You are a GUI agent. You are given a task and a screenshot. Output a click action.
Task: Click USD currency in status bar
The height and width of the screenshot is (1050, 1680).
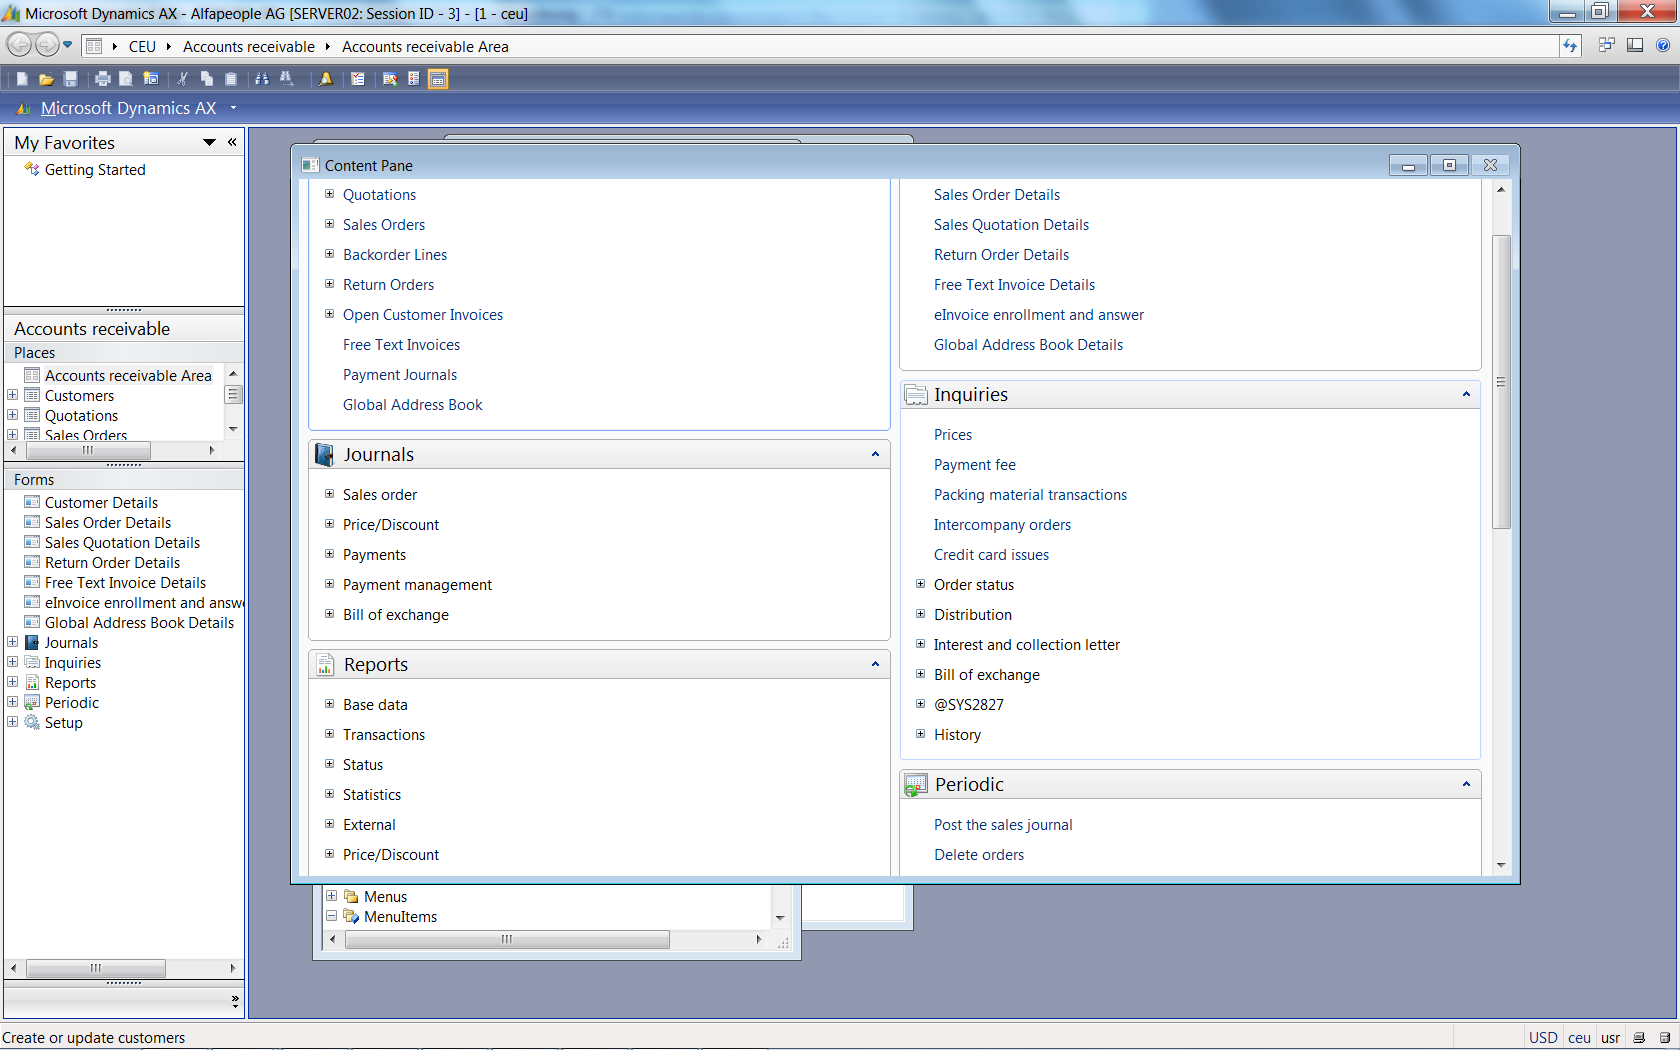[1543, 1038]
